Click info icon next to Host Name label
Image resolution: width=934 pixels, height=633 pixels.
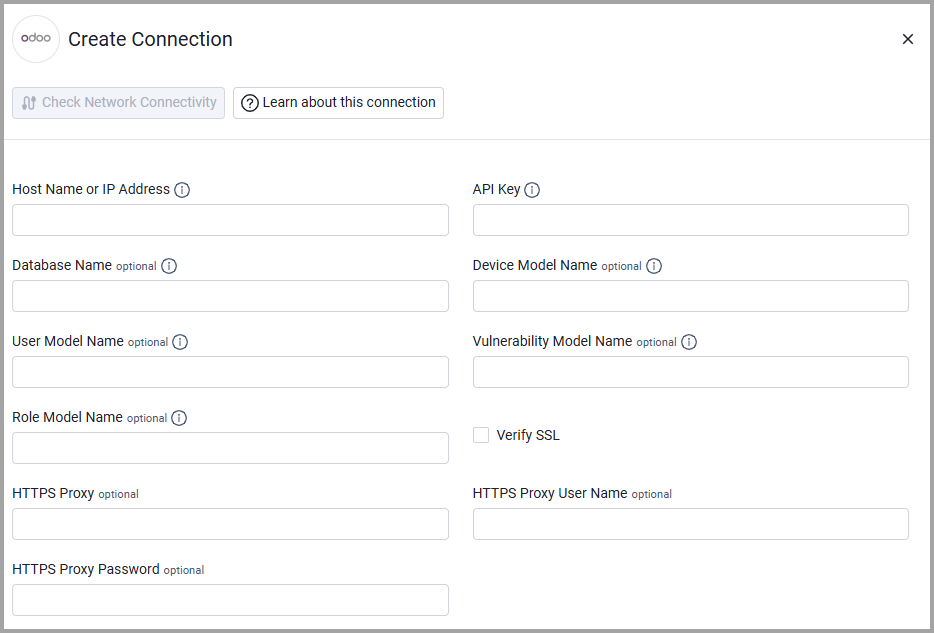[182, 190]
